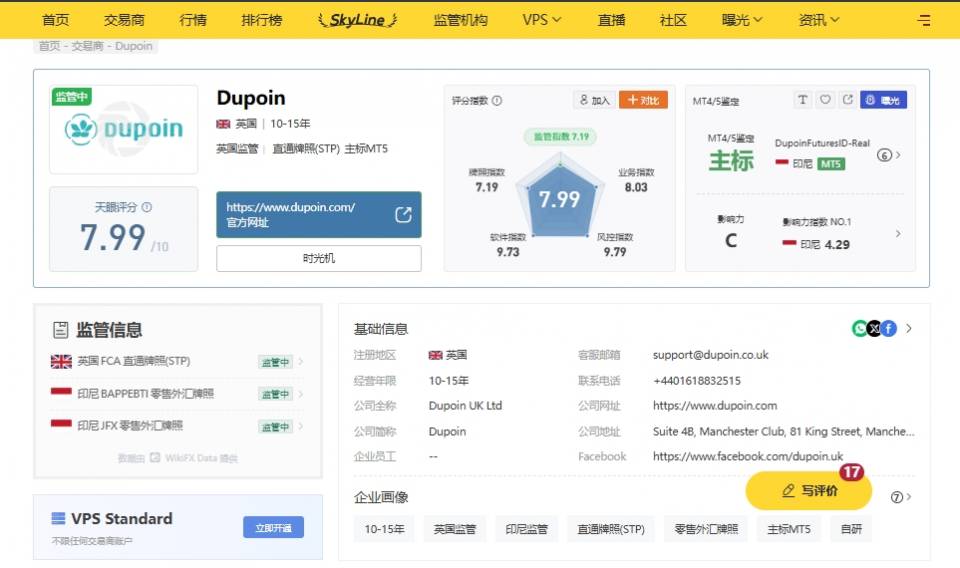Go to 首页 in the top navigation

coord(56,20)
